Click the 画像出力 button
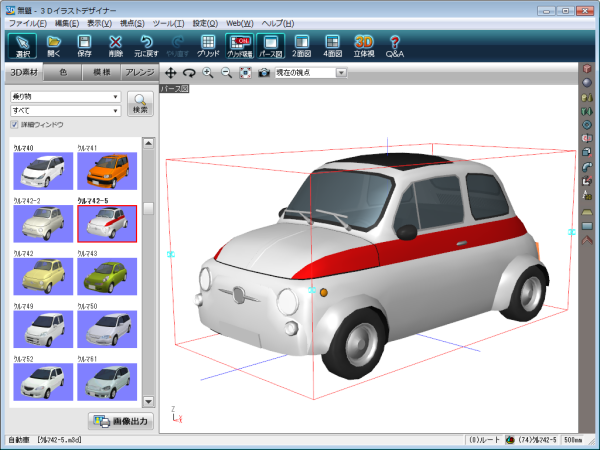 (x=119, y=421)
